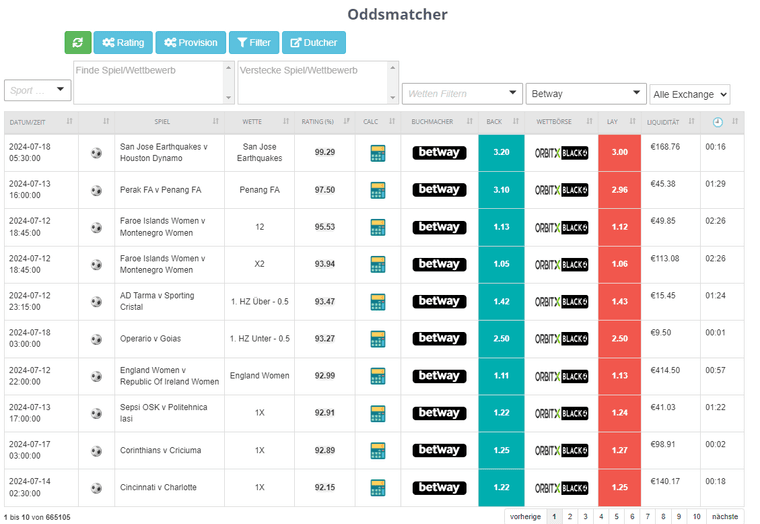The height and width of the screenshot is (524, 760).
Task: Go to page 2
Action: 570,517
